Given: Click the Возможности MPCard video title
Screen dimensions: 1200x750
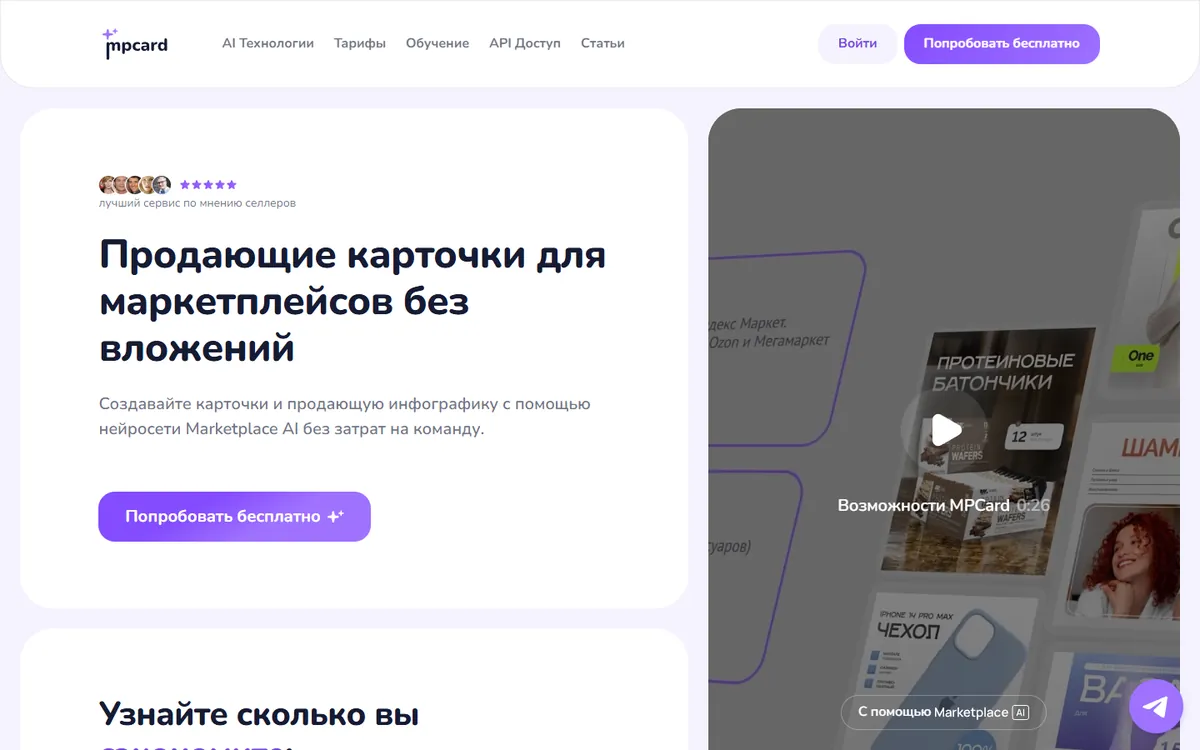Looking at the screenshot, I should 923,505.
